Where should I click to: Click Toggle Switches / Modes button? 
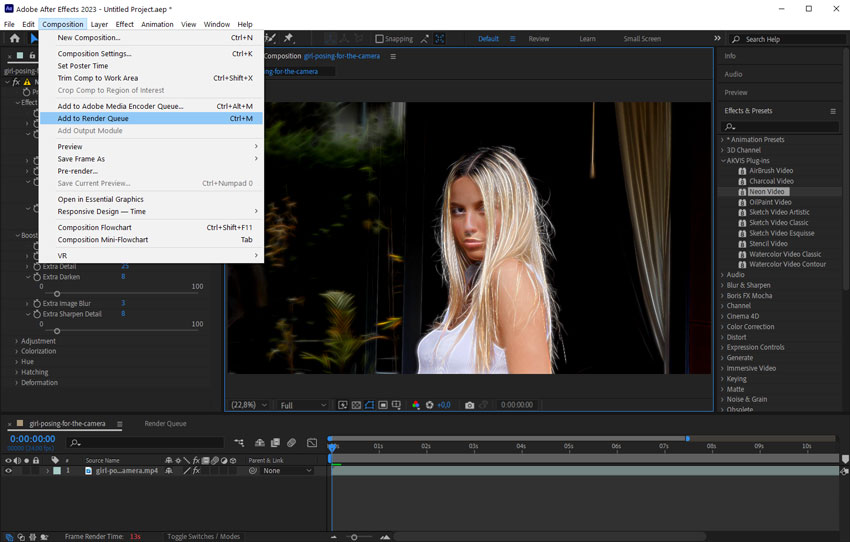203,537
